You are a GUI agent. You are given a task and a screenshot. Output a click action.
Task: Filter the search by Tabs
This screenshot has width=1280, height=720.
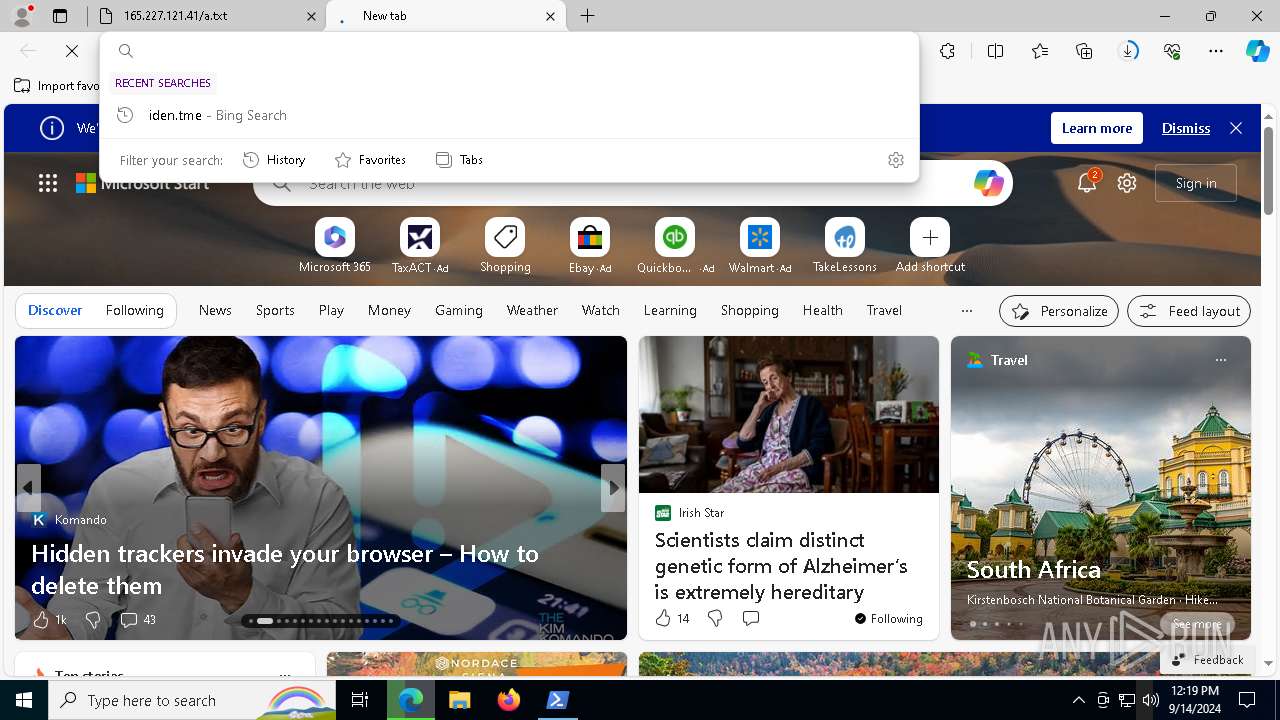coord(459,160)
